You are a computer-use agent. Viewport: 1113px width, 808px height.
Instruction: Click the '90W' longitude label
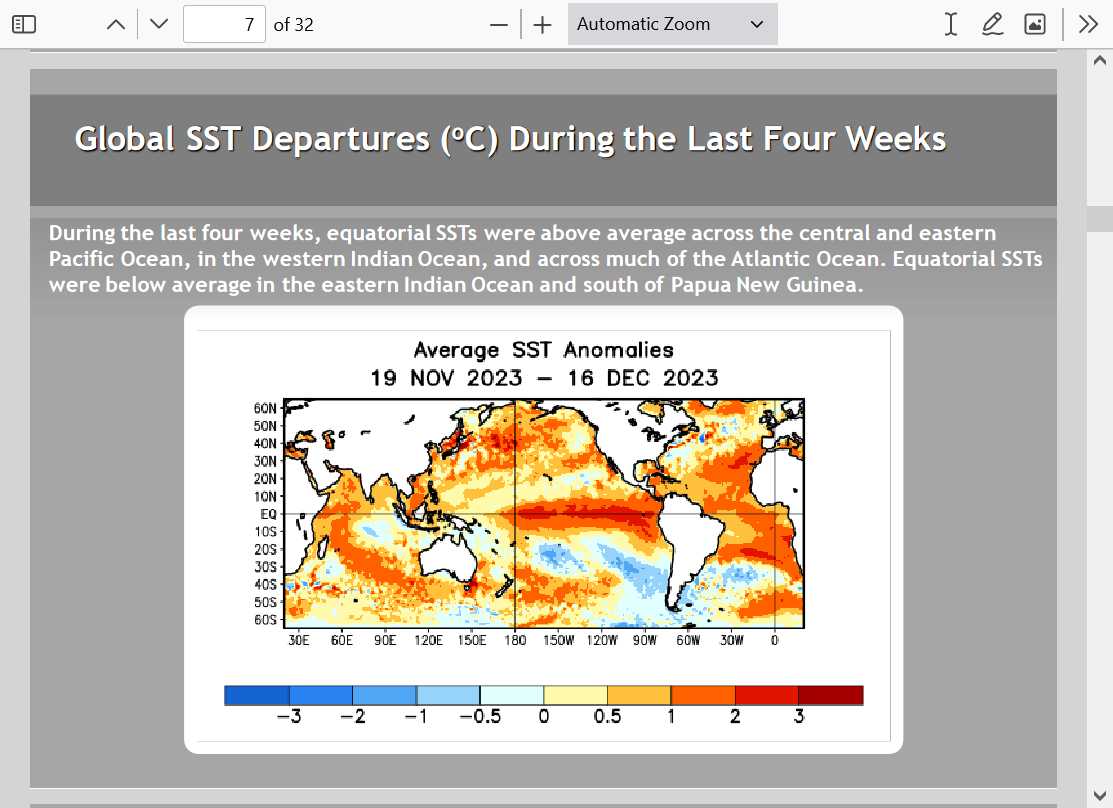pos(645,640)
